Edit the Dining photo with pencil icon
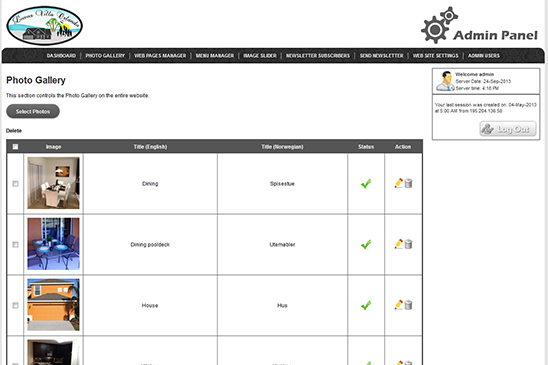 399,183
